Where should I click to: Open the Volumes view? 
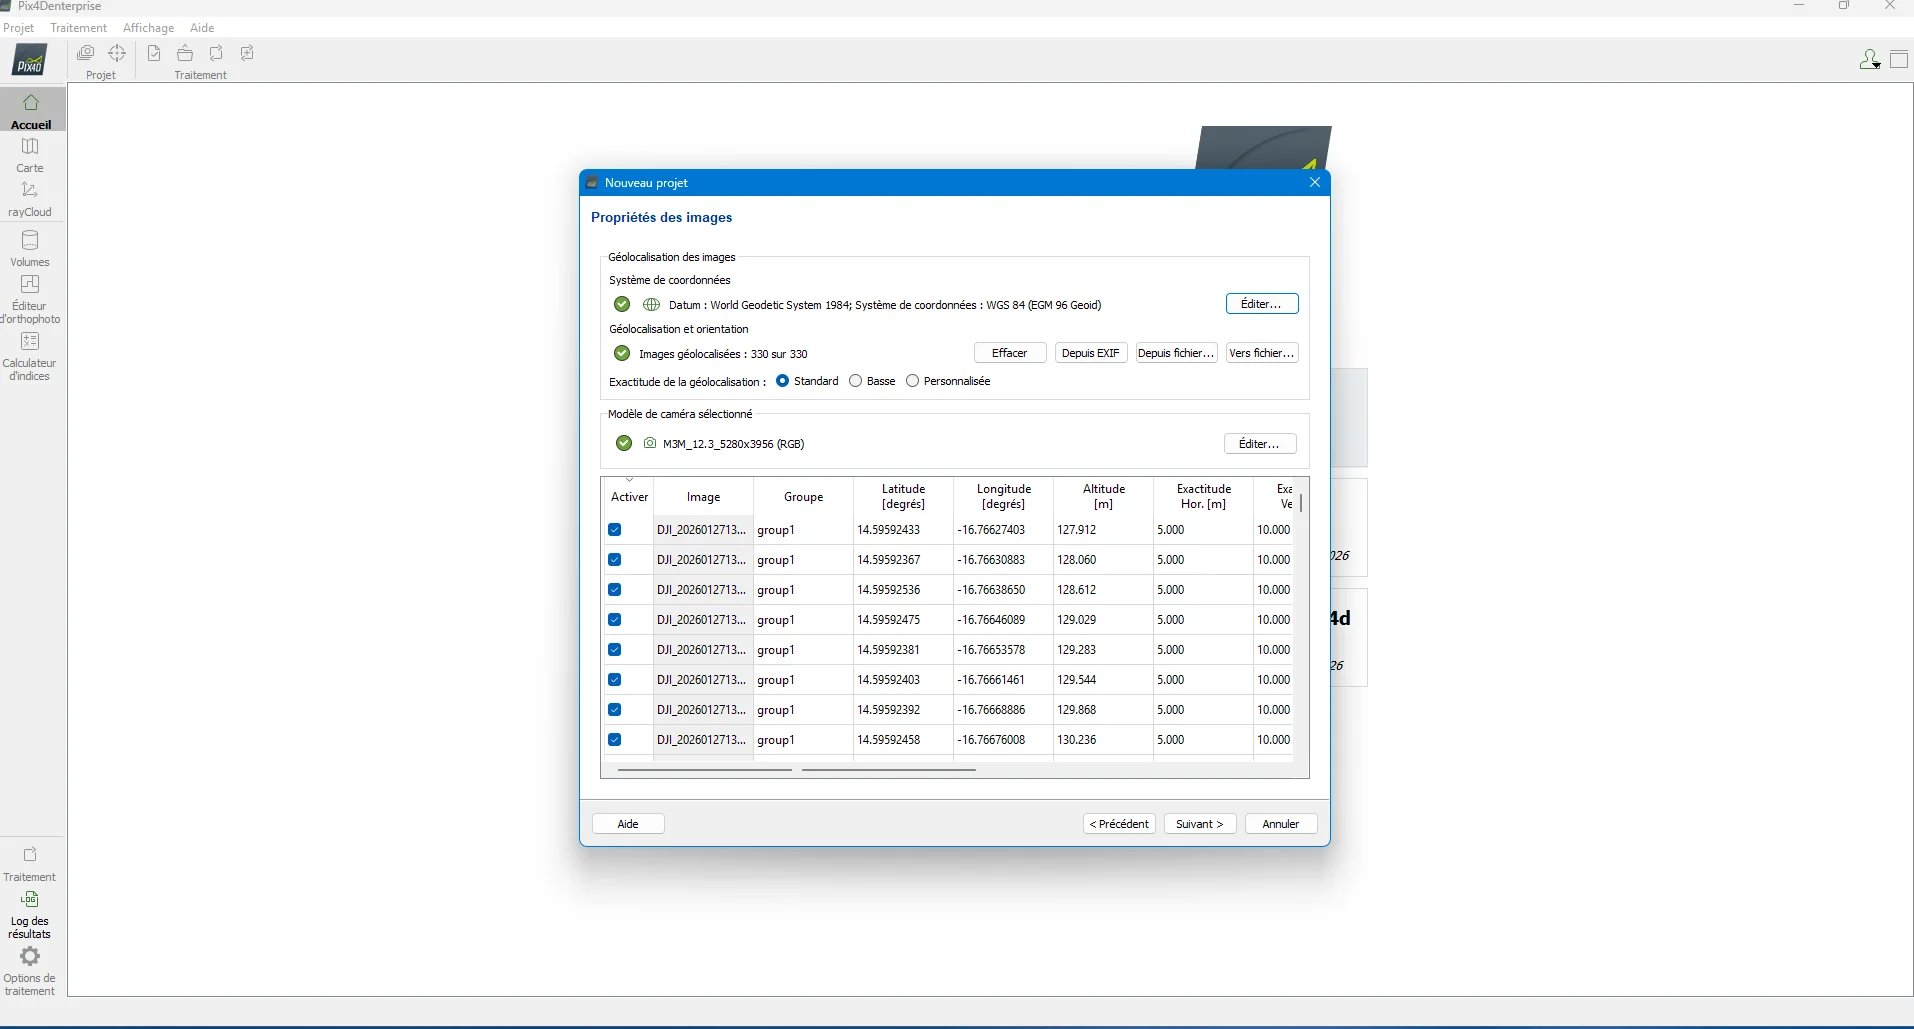30,249
